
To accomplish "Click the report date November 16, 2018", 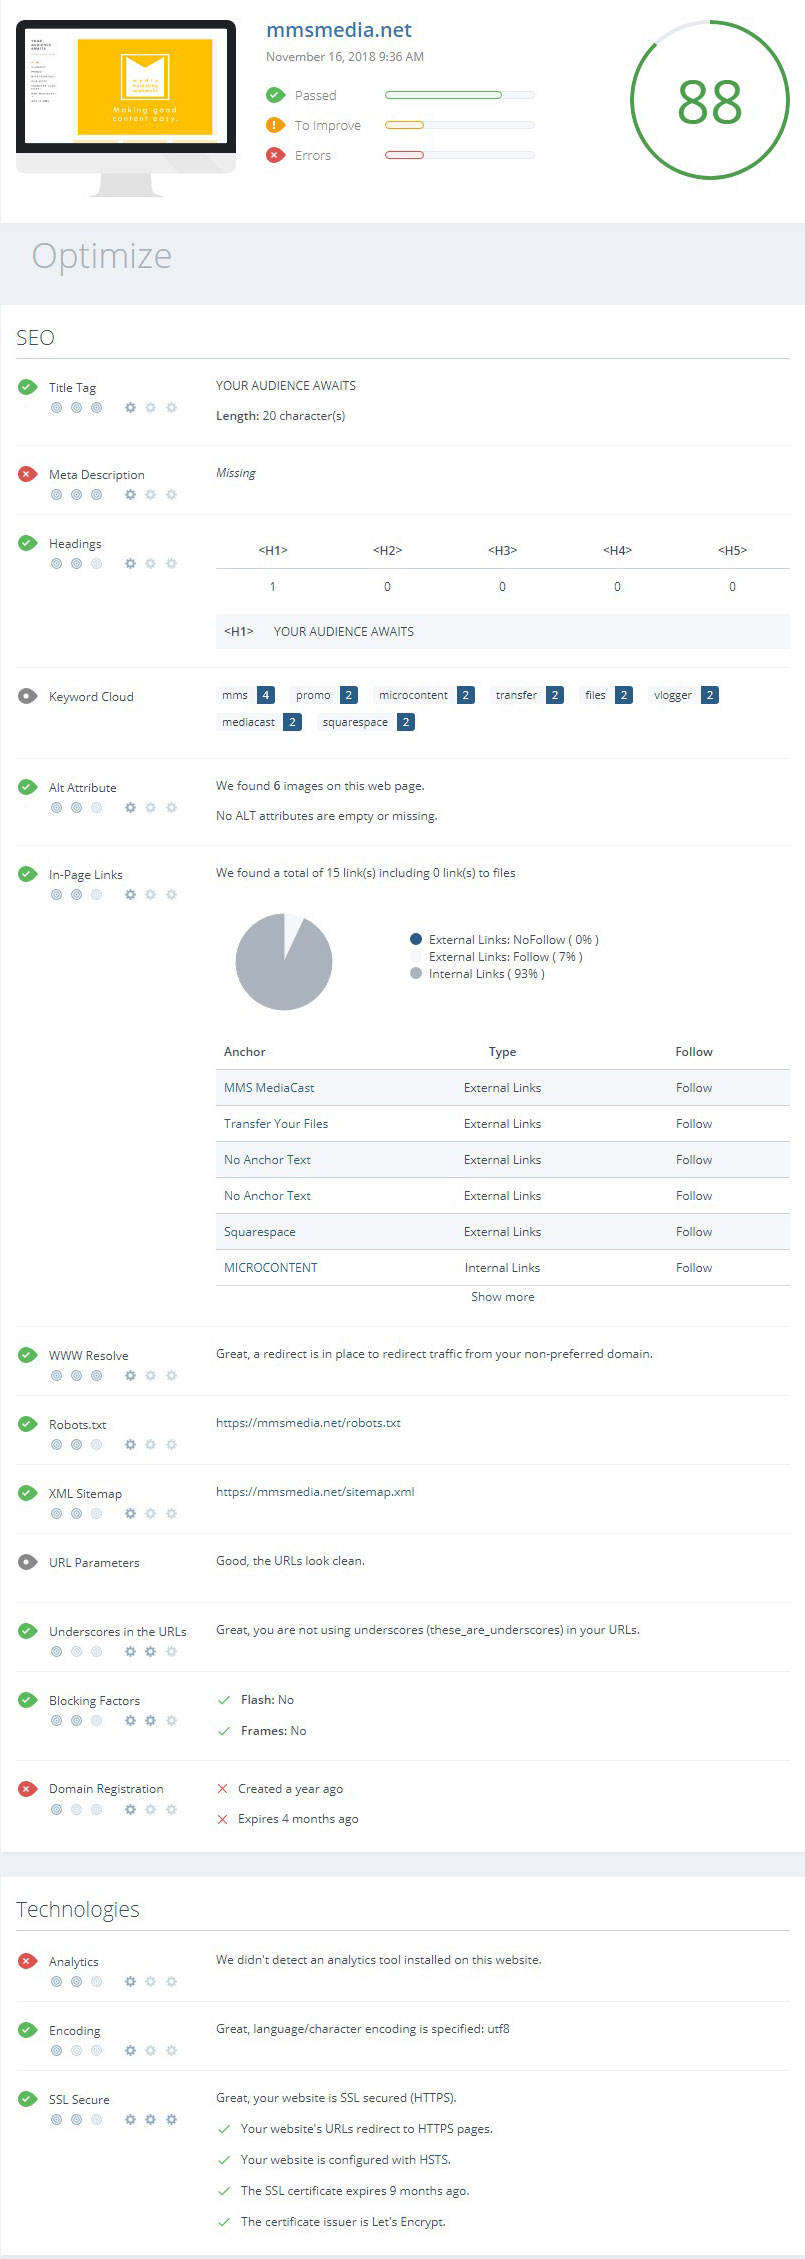I will [345, 57].
